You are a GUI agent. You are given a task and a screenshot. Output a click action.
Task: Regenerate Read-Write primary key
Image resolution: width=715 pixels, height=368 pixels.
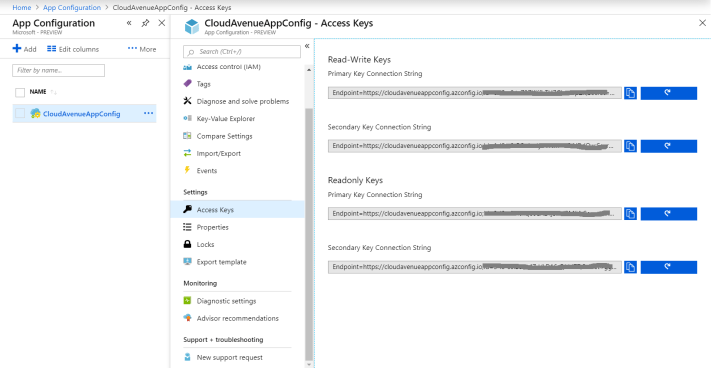[668, 93]
